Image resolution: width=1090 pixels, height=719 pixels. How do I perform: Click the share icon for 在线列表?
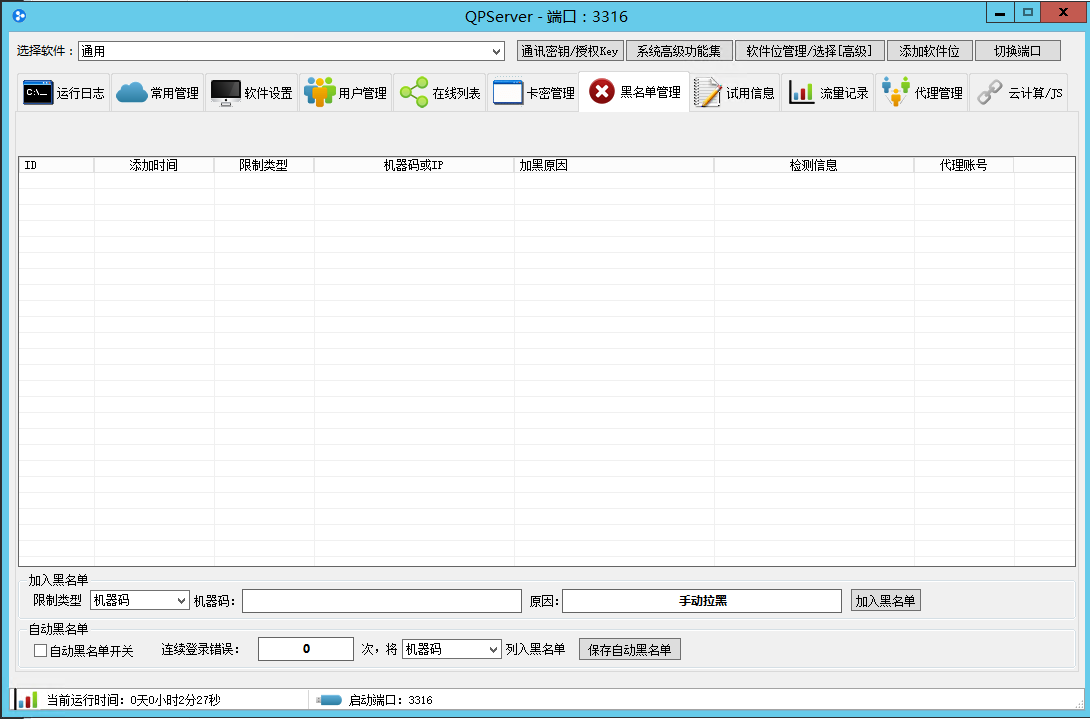point(413,93)
